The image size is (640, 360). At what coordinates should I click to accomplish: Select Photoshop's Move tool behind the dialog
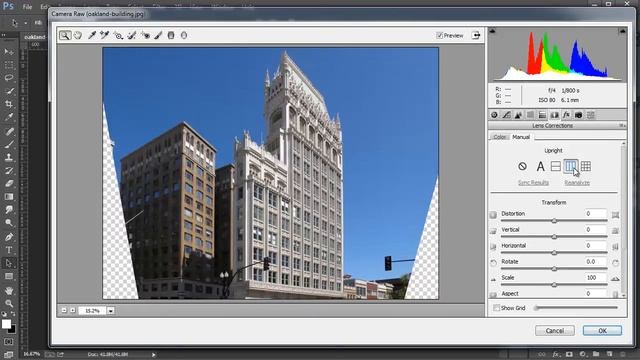tap(9, 52)
